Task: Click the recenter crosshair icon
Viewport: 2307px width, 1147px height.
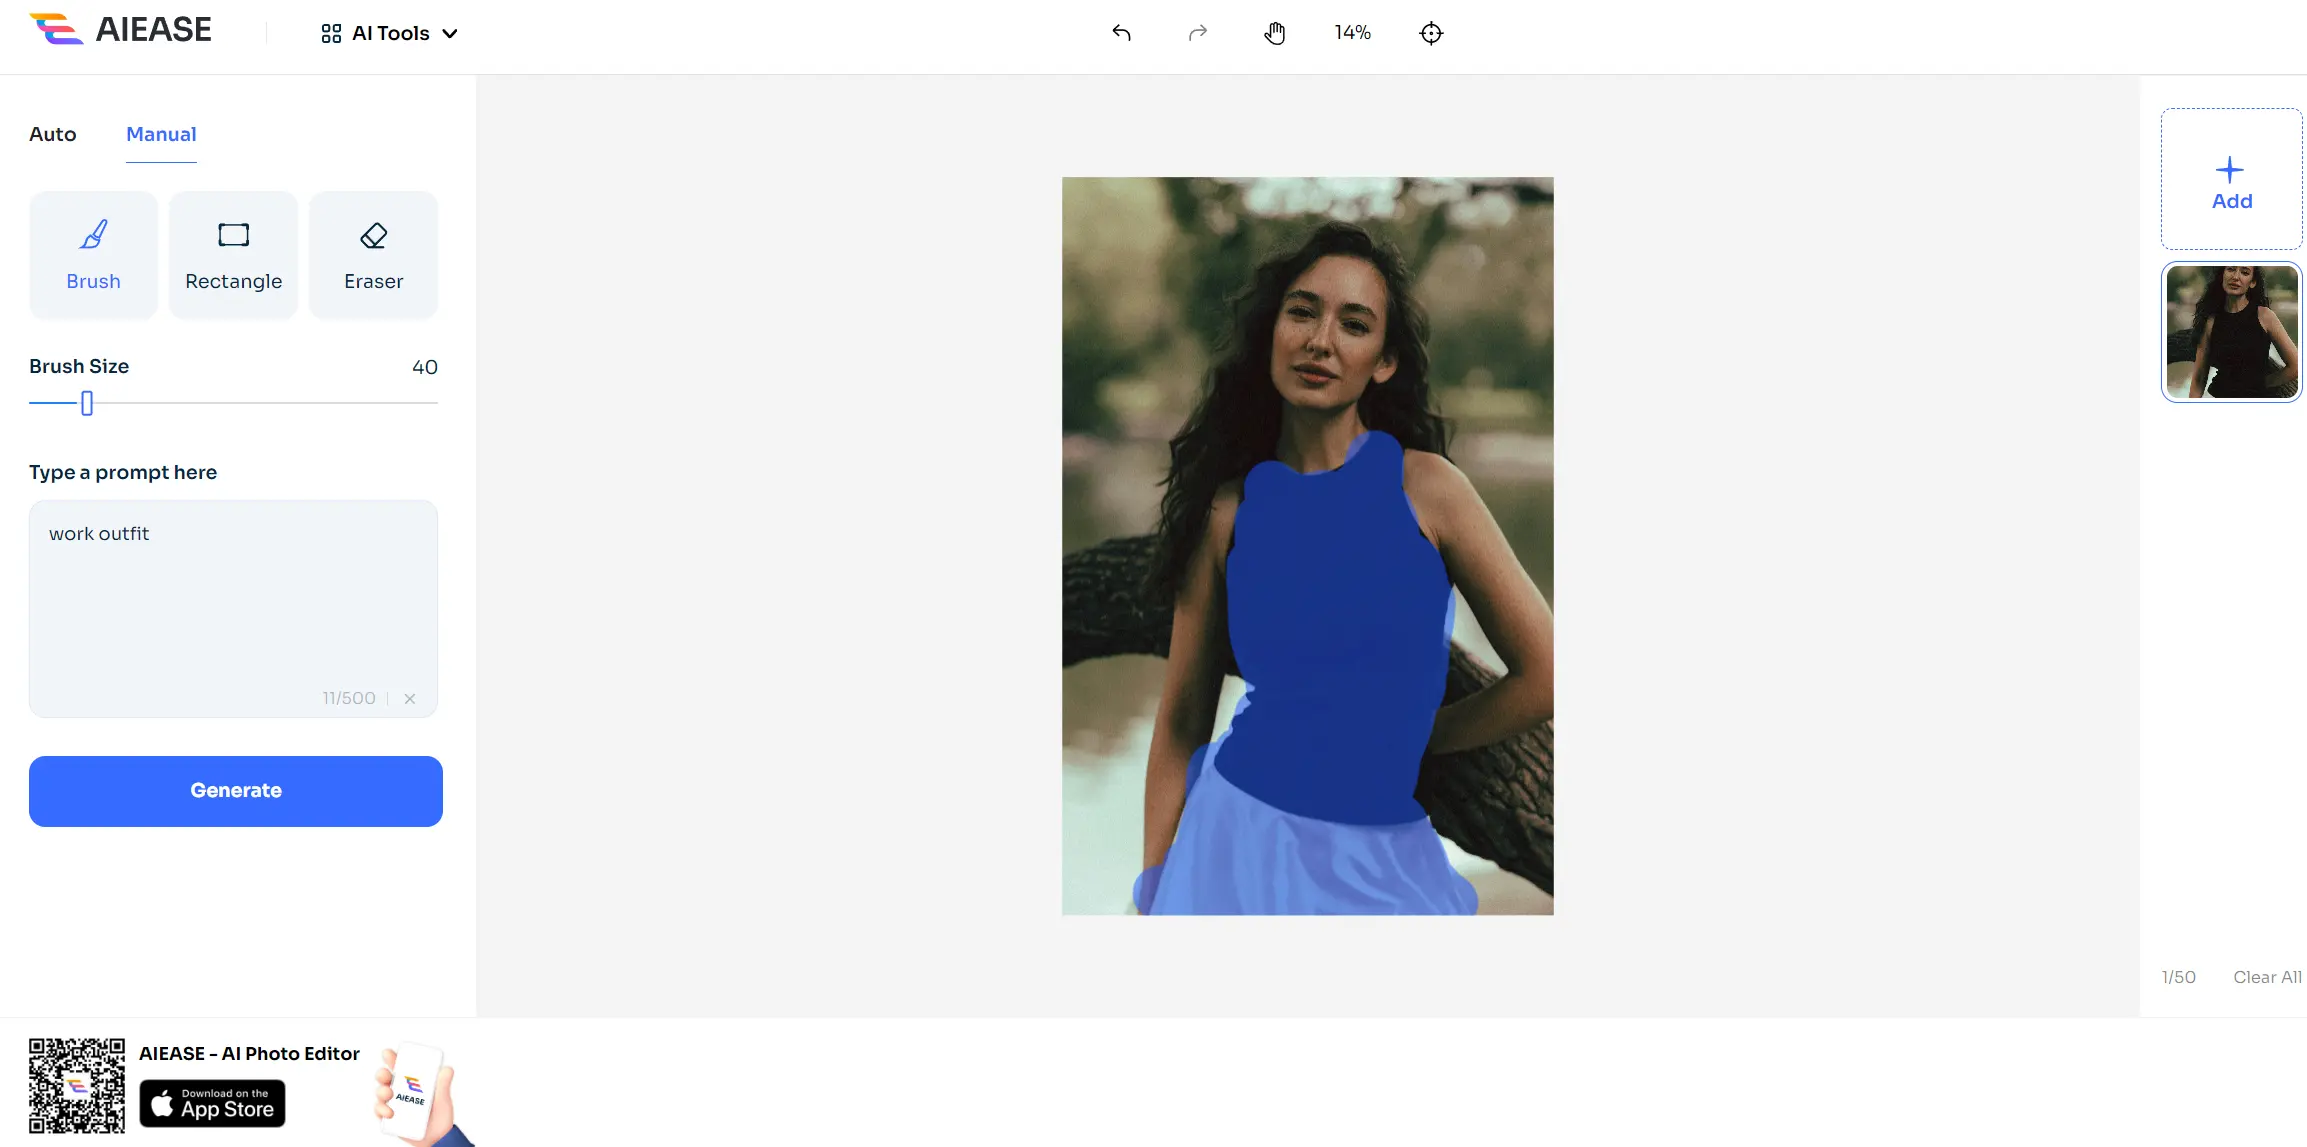Action: 1431,33
